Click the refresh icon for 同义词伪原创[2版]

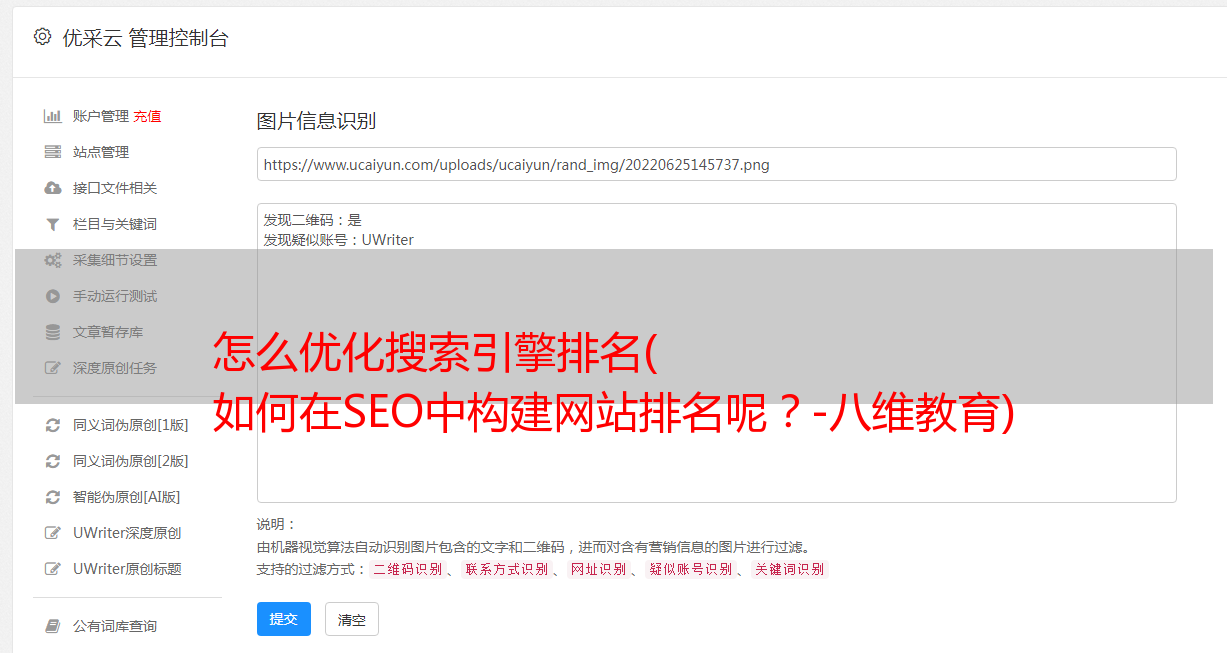pos(53,461)
